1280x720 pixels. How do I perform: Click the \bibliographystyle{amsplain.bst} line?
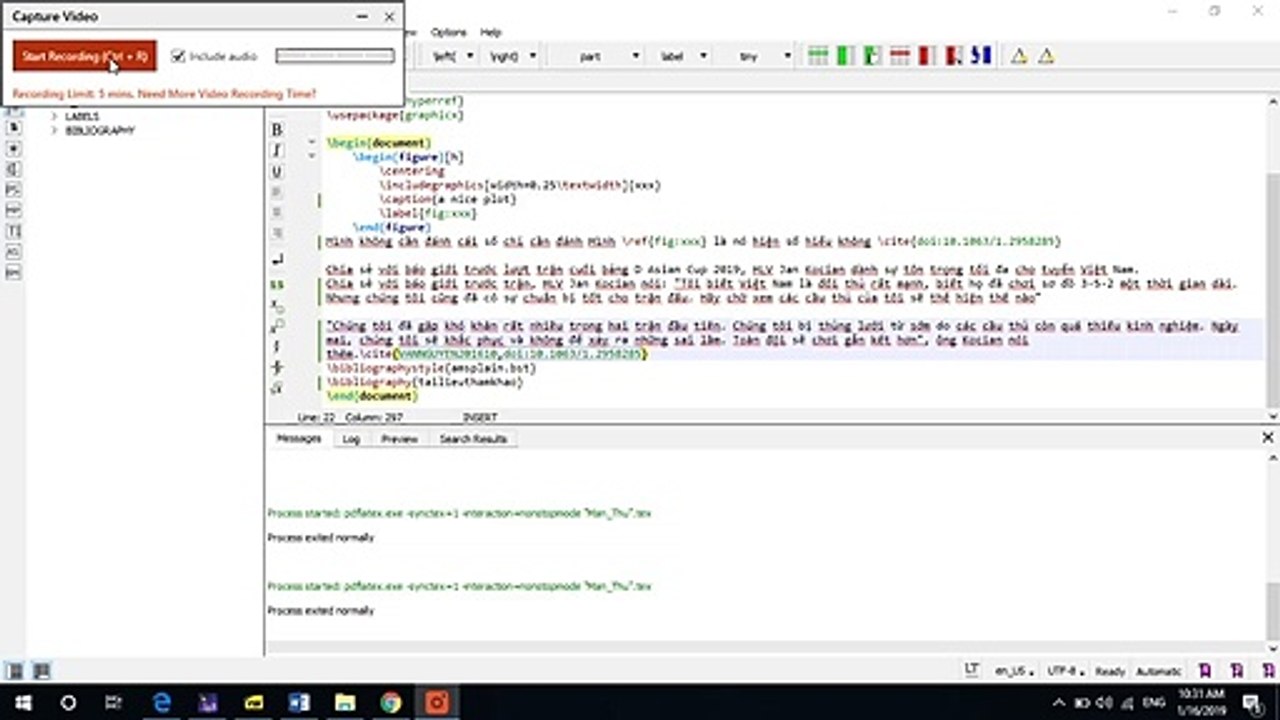pyautogui.click(x=431, y=368)
